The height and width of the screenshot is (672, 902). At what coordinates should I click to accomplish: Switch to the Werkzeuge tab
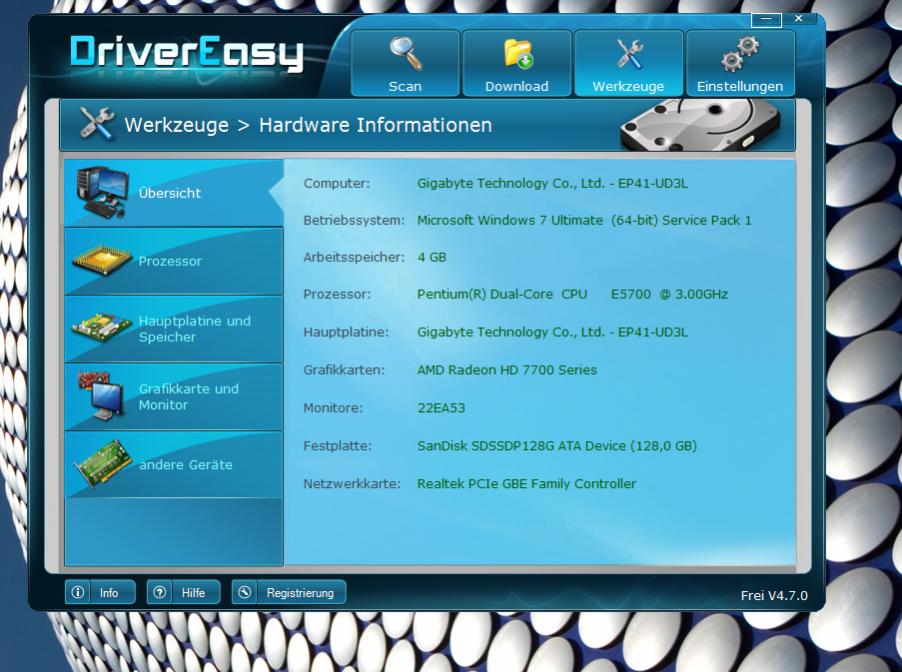628,63
